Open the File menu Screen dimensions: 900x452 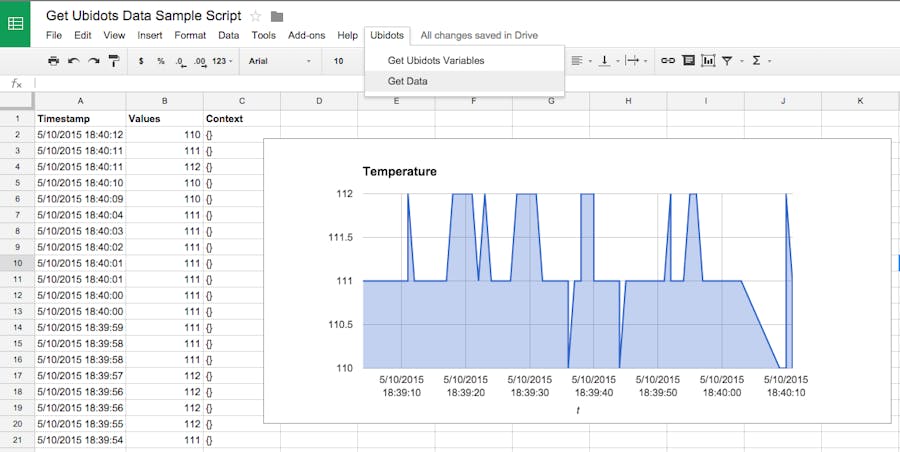[53, 35]
